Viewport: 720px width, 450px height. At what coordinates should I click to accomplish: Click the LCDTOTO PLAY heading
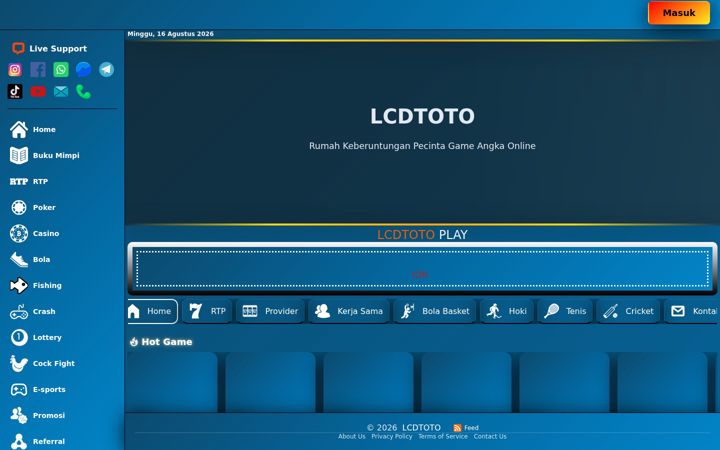(422, 235)
